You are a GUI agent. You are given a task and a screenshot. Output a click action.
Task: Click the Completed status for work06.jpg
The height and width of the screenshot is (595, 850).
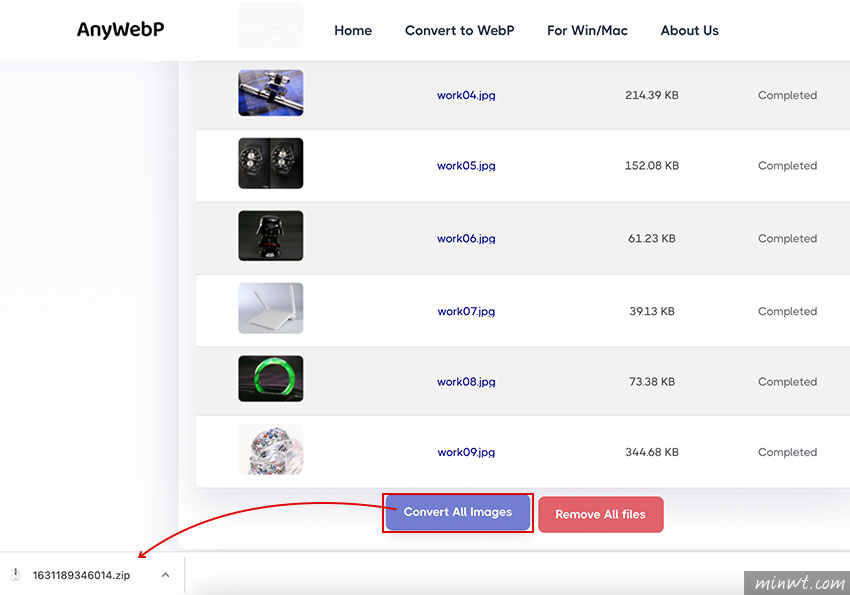coord(787,238)
